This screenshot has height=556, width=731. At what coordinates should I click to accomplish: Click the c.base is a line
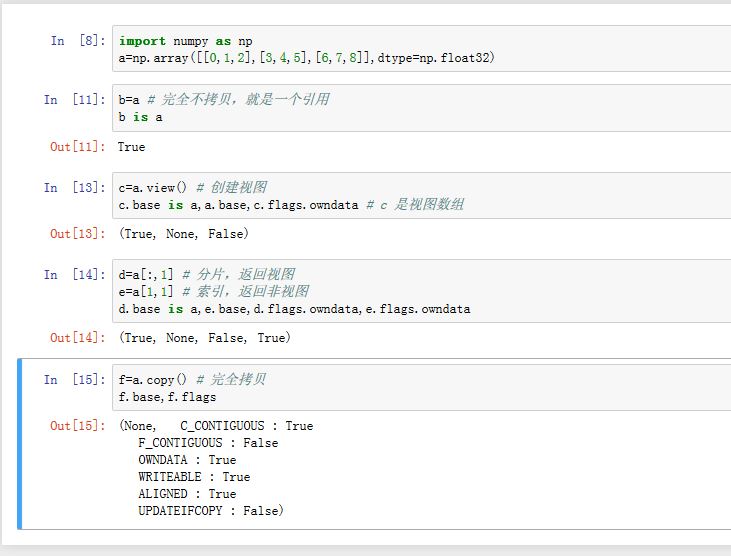tap(290, 205)
